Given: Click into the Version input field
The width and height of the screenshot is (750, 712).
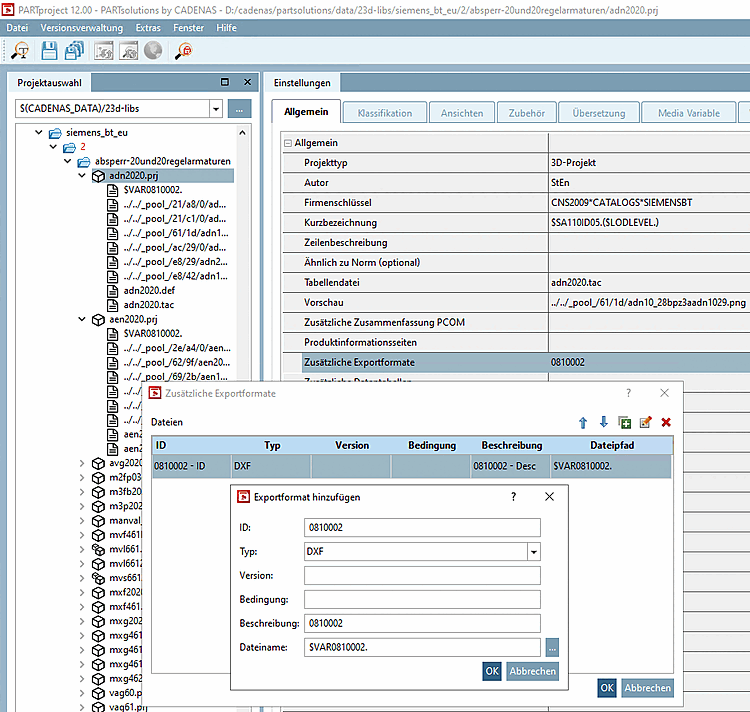Looking at the screenshot, I should pyautogui.click(x=422, y=575).
